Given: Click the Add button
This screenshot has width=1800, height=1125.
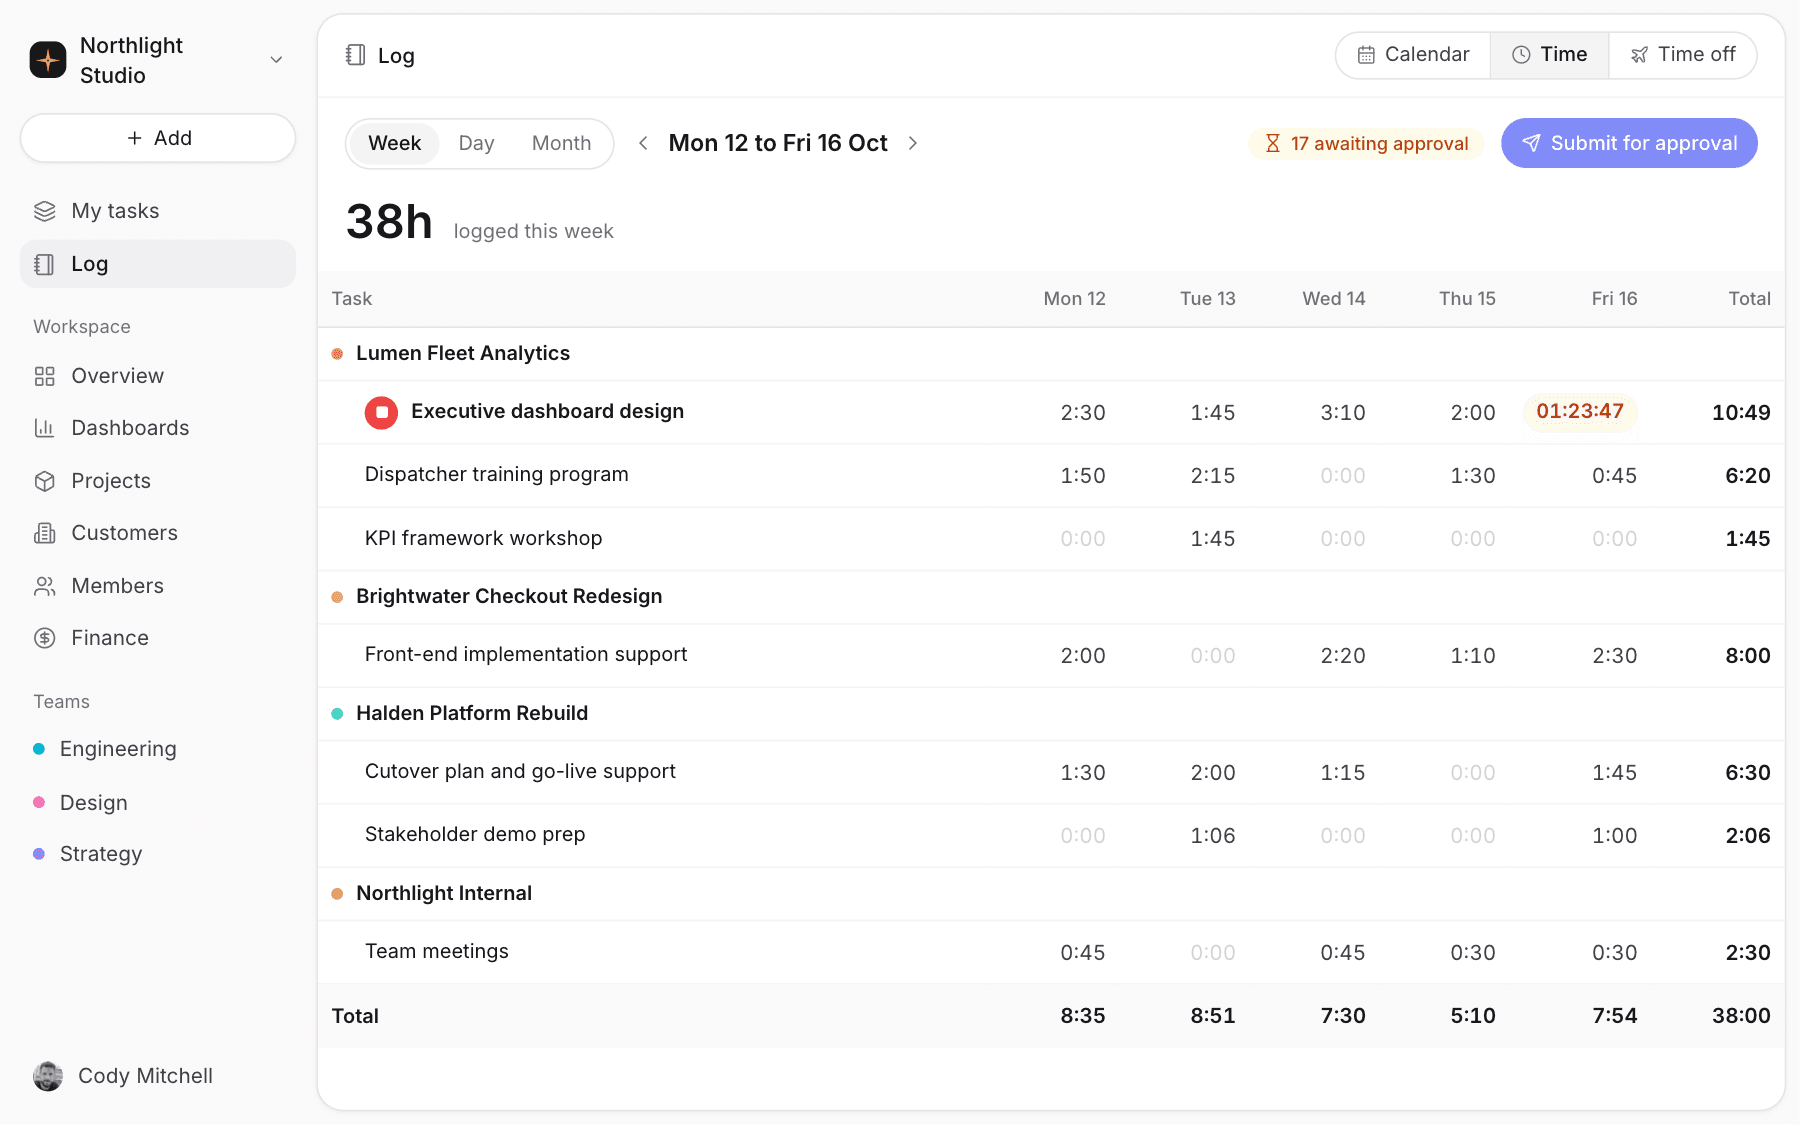Looking at the screenshot, I should pos(158,138).
